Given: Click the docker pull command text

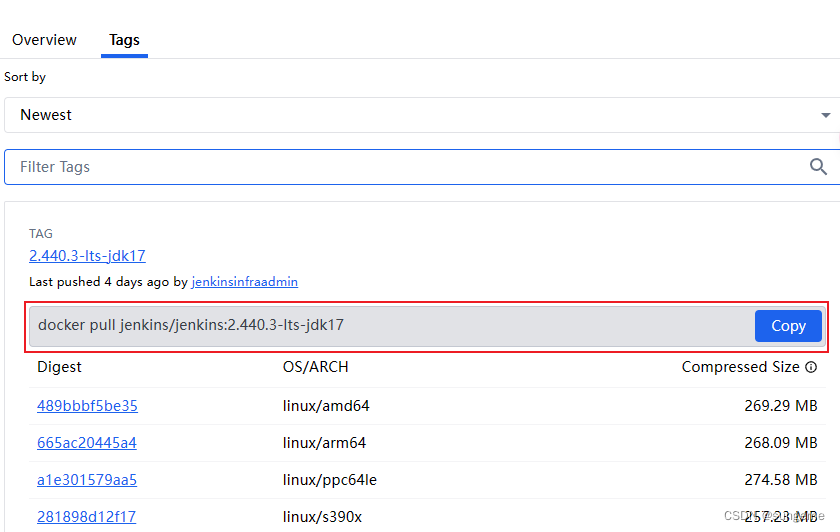Looking at the screenshot, I should [x=191, y=325].
